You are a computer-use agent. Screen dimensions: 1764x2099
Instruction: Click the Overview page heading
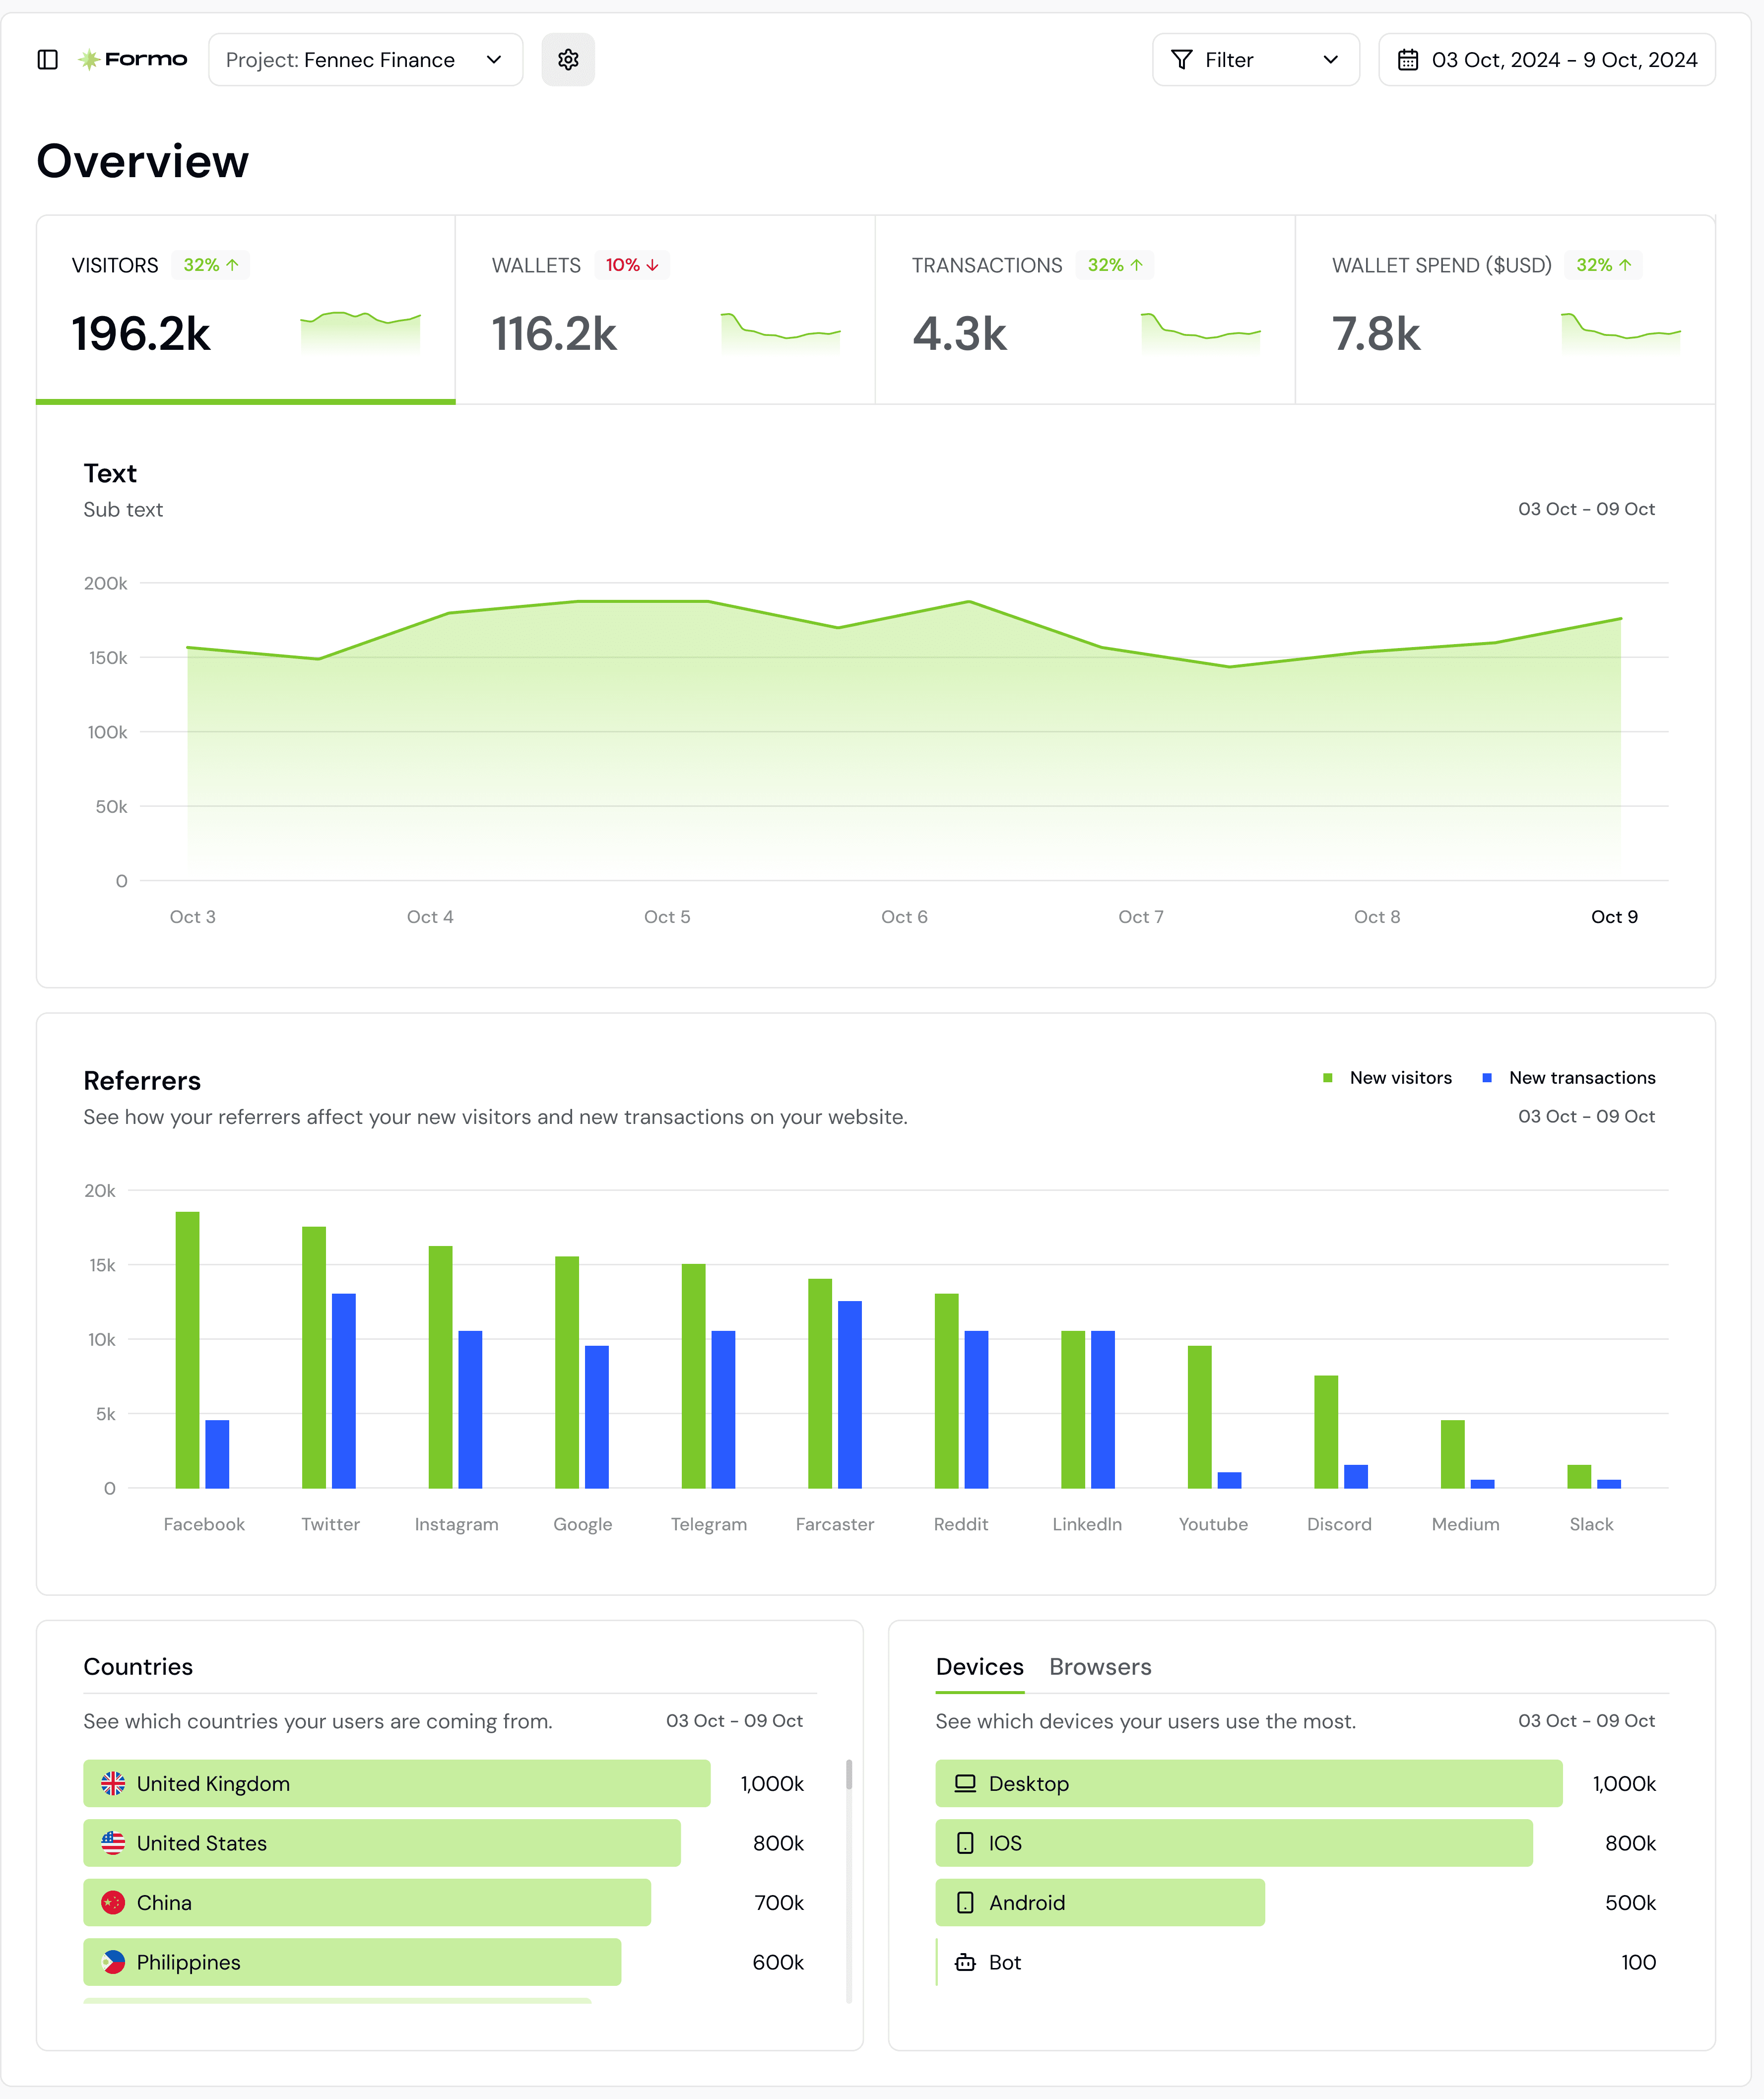click(143, 161)
